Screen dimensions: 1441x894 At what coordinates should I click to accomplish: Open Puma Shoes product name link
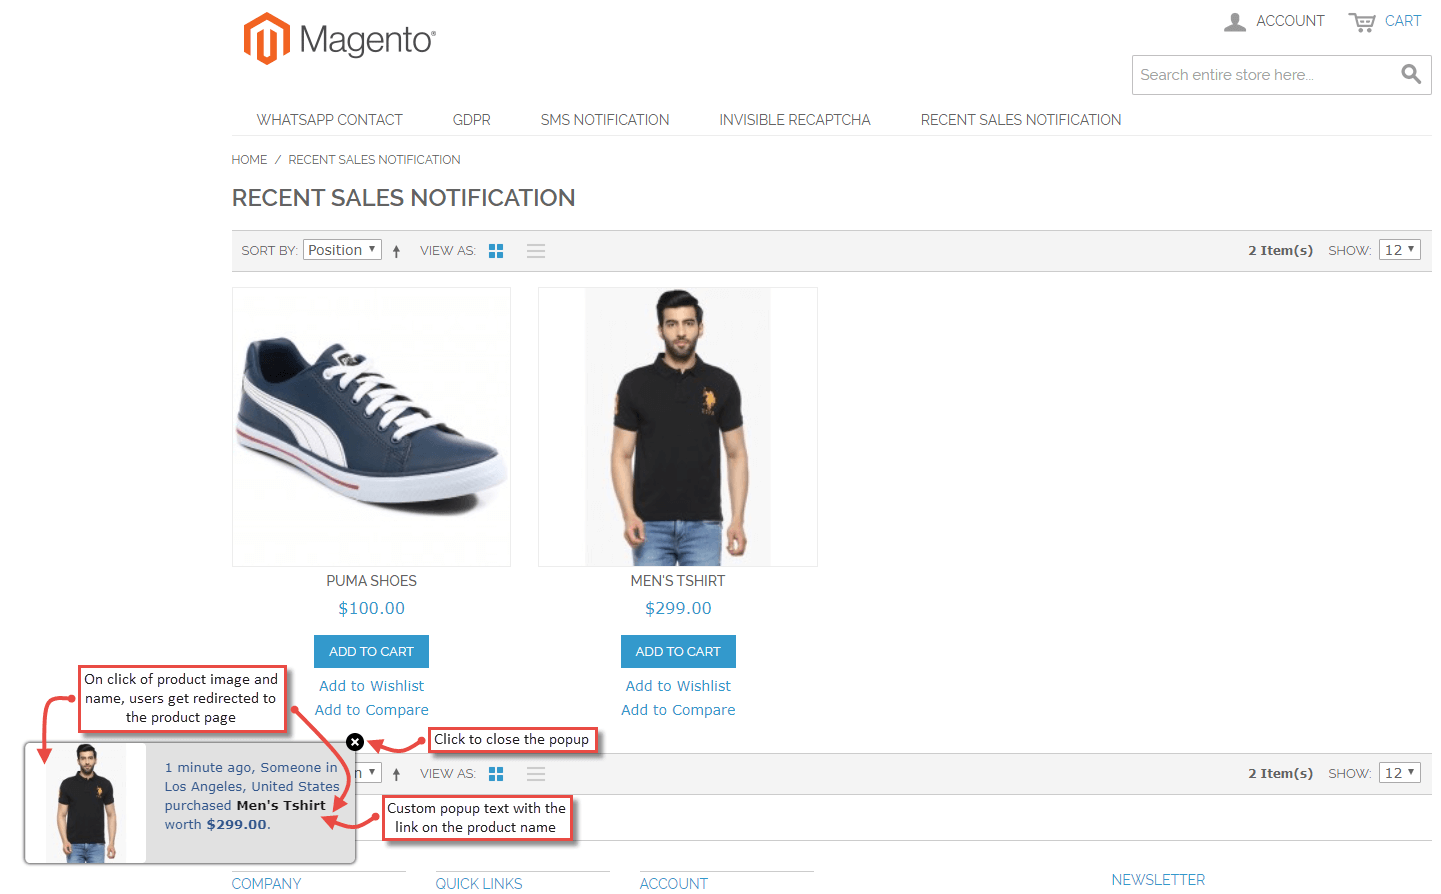[371, 581]
